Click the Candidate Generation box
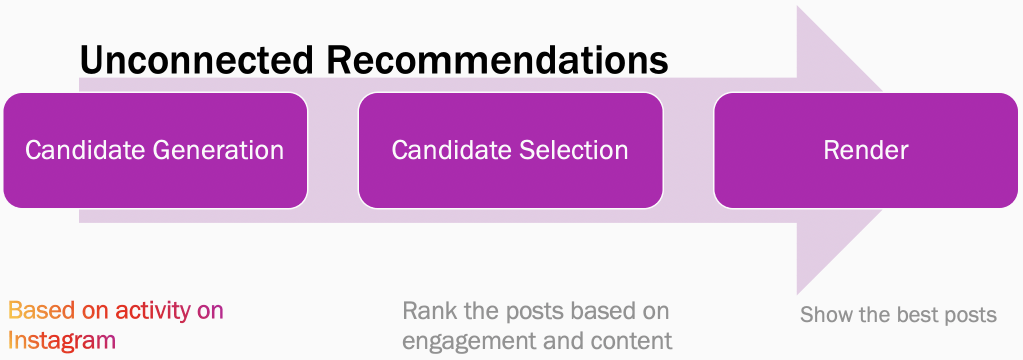1023x360 pixels. [x=155, y=151]
